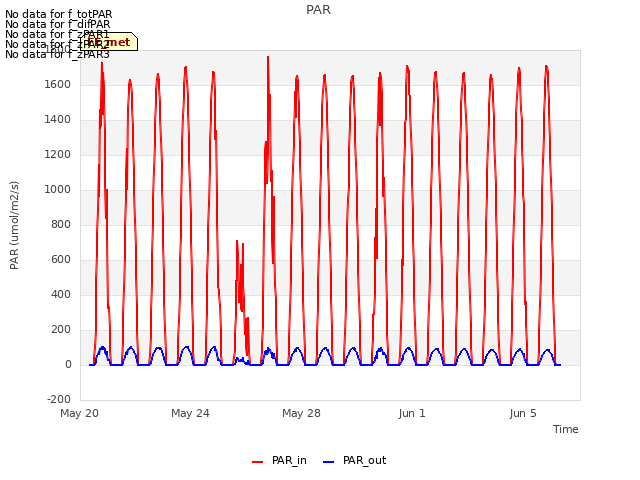Click the red PAR_in legend swatch
640x480 pixels.
(257, 462)
